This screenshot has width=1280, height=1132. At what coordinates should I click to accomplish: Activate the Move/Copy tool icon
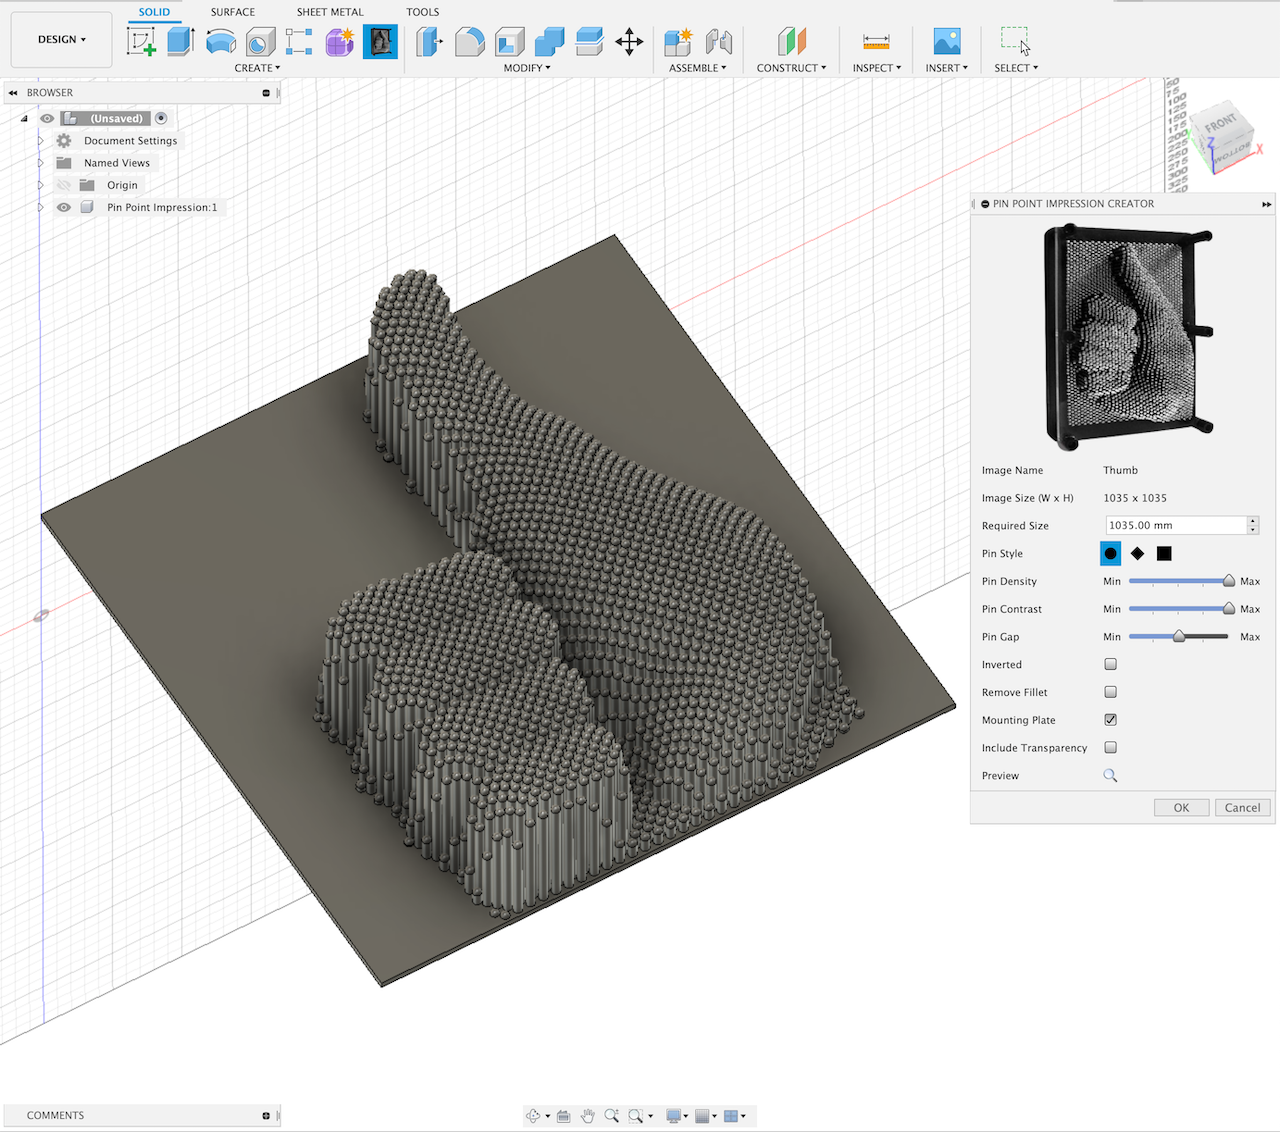click(629, 41)
